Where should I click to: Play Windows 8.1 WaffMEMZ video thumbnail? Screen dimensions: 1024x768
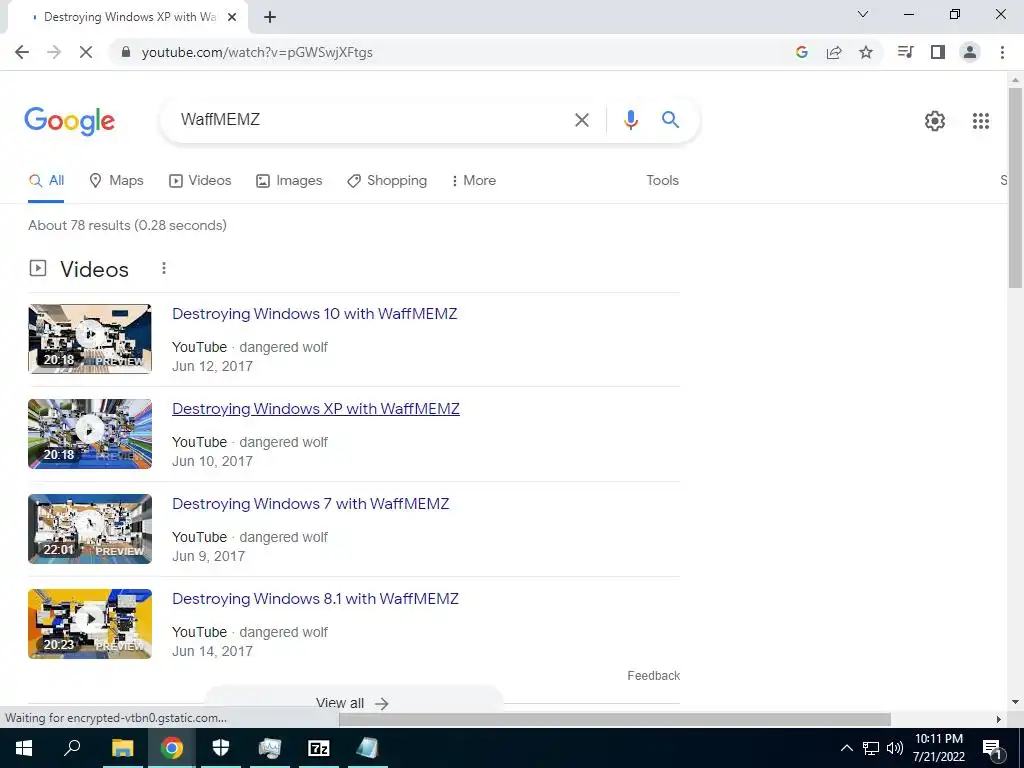(90, 624)
